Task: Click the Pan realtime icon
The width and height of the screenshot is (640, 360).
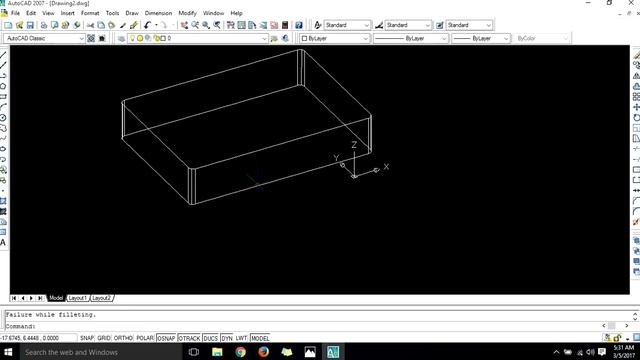Action: tap(184, 25)
